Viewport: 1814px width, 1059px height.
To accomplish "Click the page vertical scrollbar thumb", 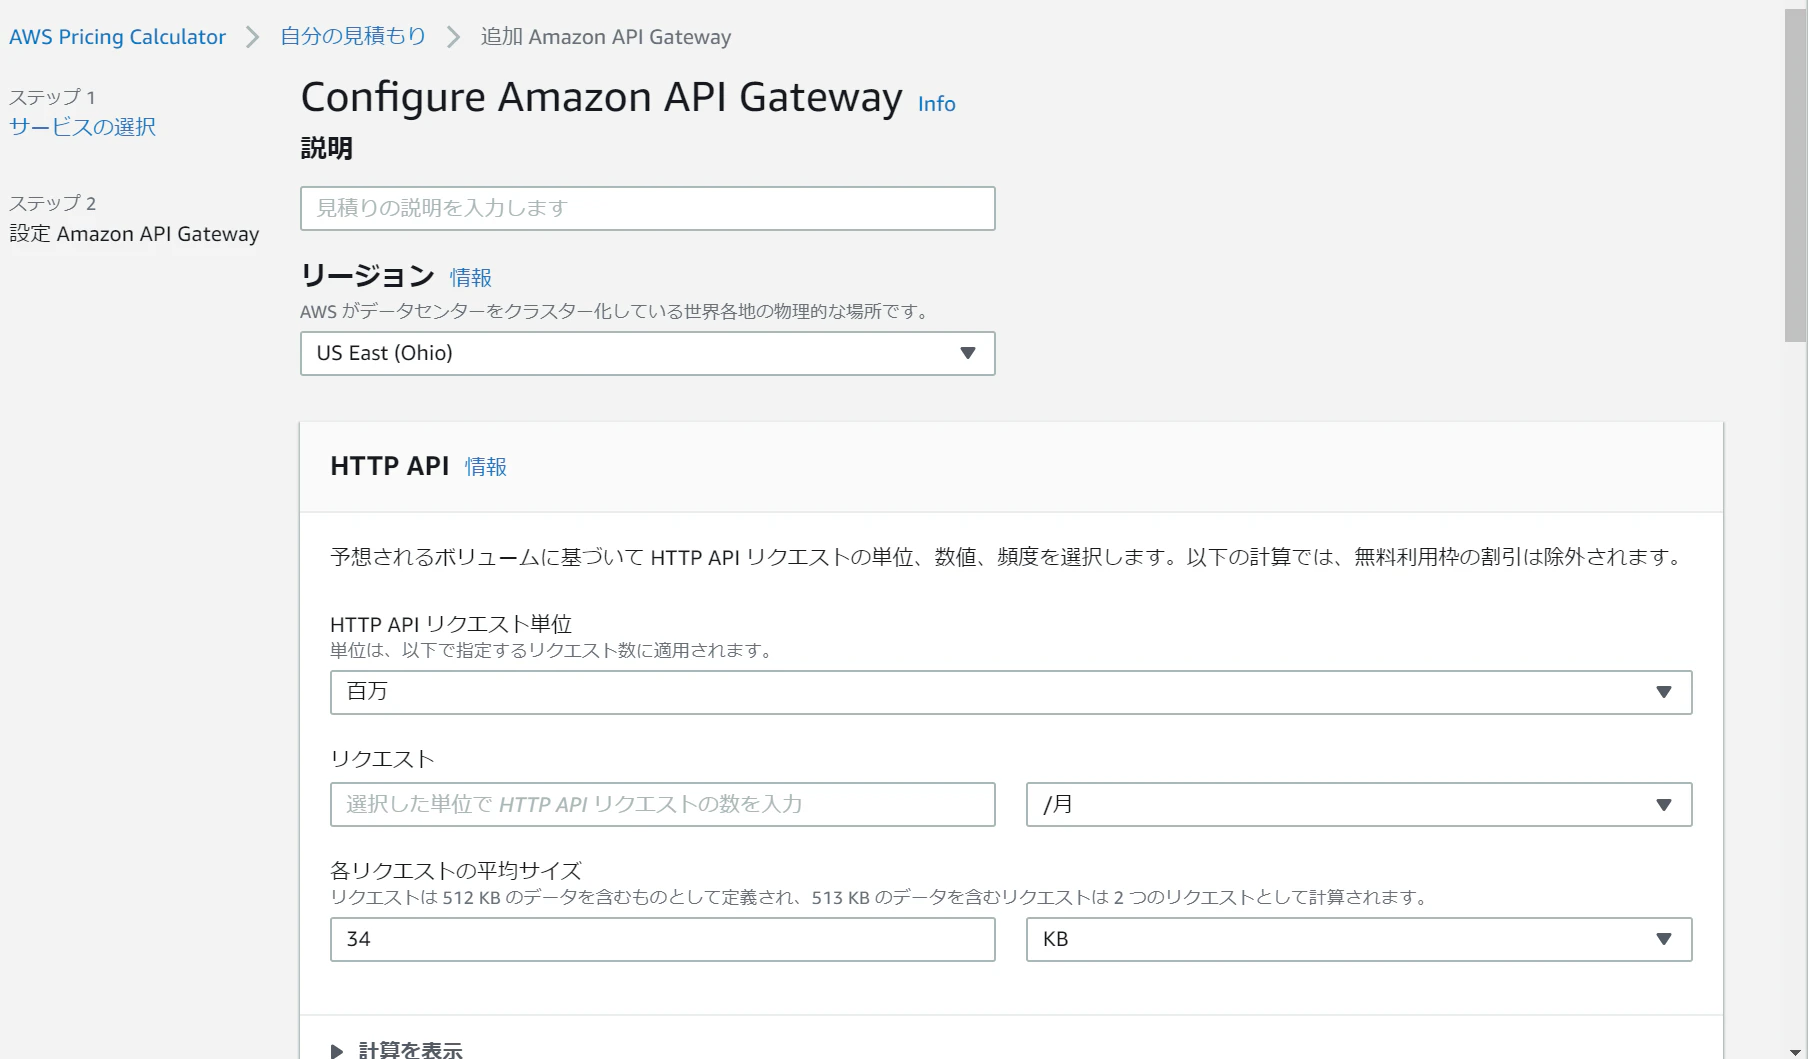I will (x=1796, y=176).
